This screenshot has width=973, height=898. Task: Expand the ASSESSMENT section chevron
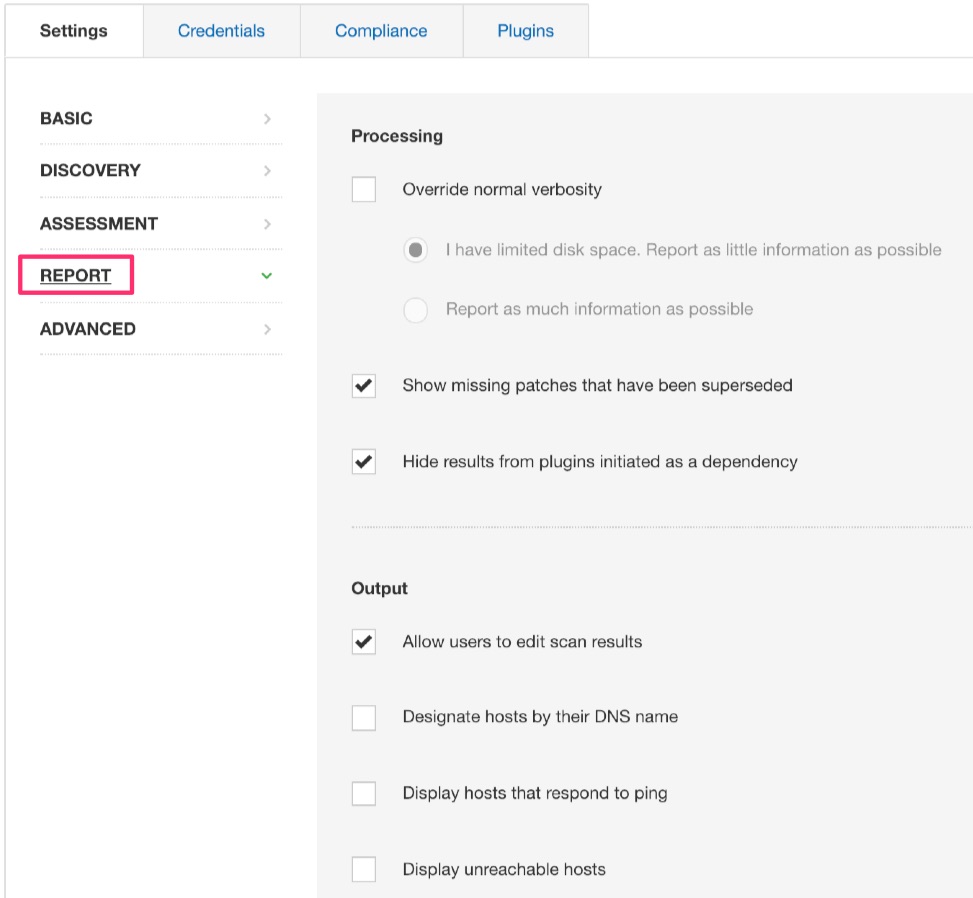267,224
